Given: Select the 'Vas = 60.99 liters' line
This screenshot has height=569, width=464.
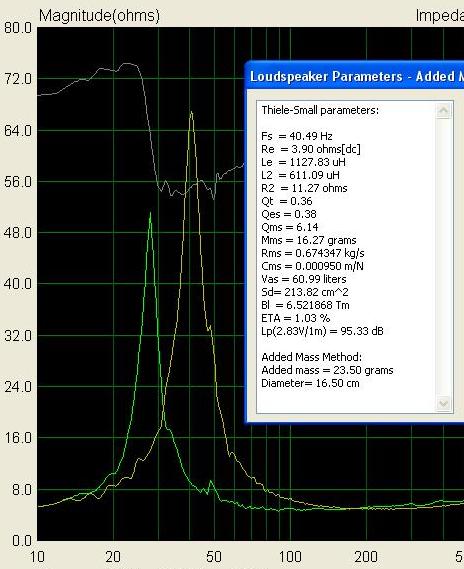Looking at the screenshot, I should click(x=304, y=279).
